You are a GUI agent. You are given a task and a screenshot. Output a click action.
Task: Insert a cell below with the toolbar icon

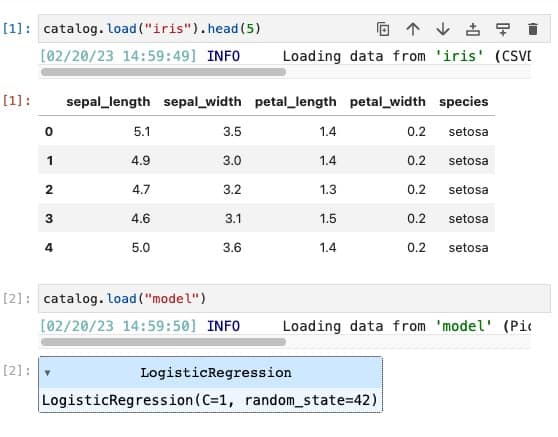click(x=503, y=29)
